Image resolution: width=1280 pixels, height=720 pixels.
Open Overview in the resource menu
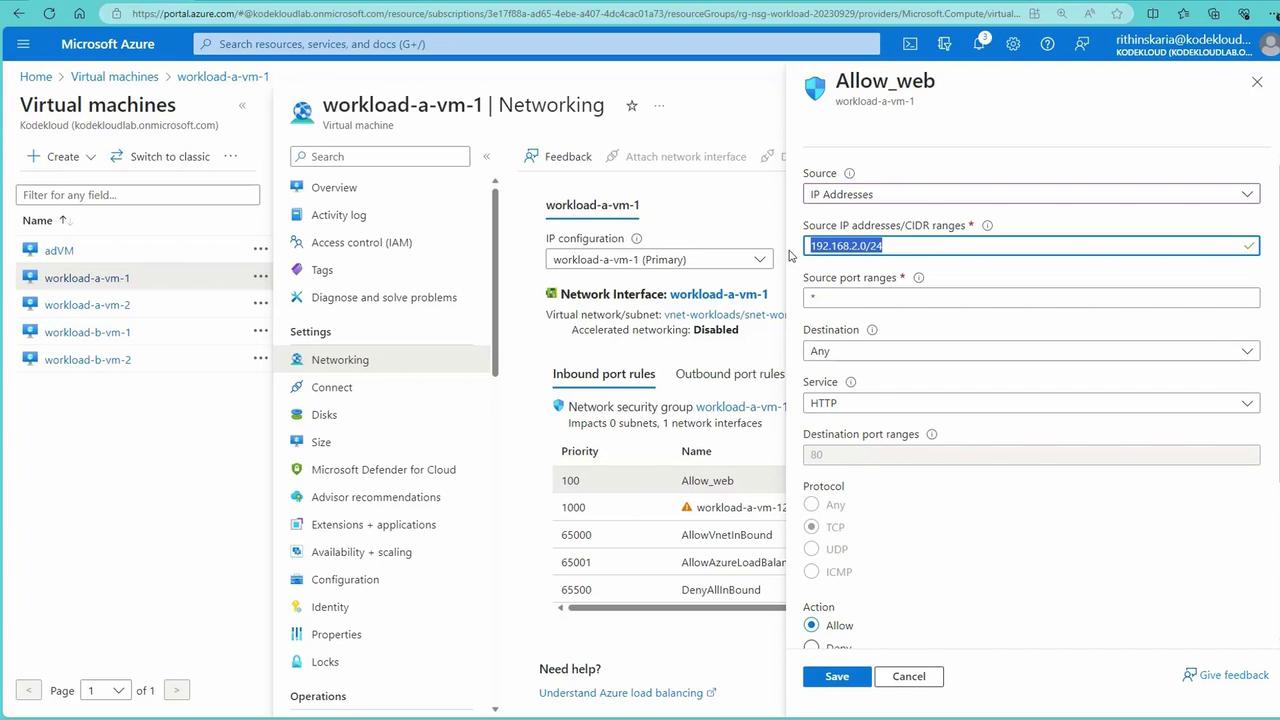tap(334, 187)
